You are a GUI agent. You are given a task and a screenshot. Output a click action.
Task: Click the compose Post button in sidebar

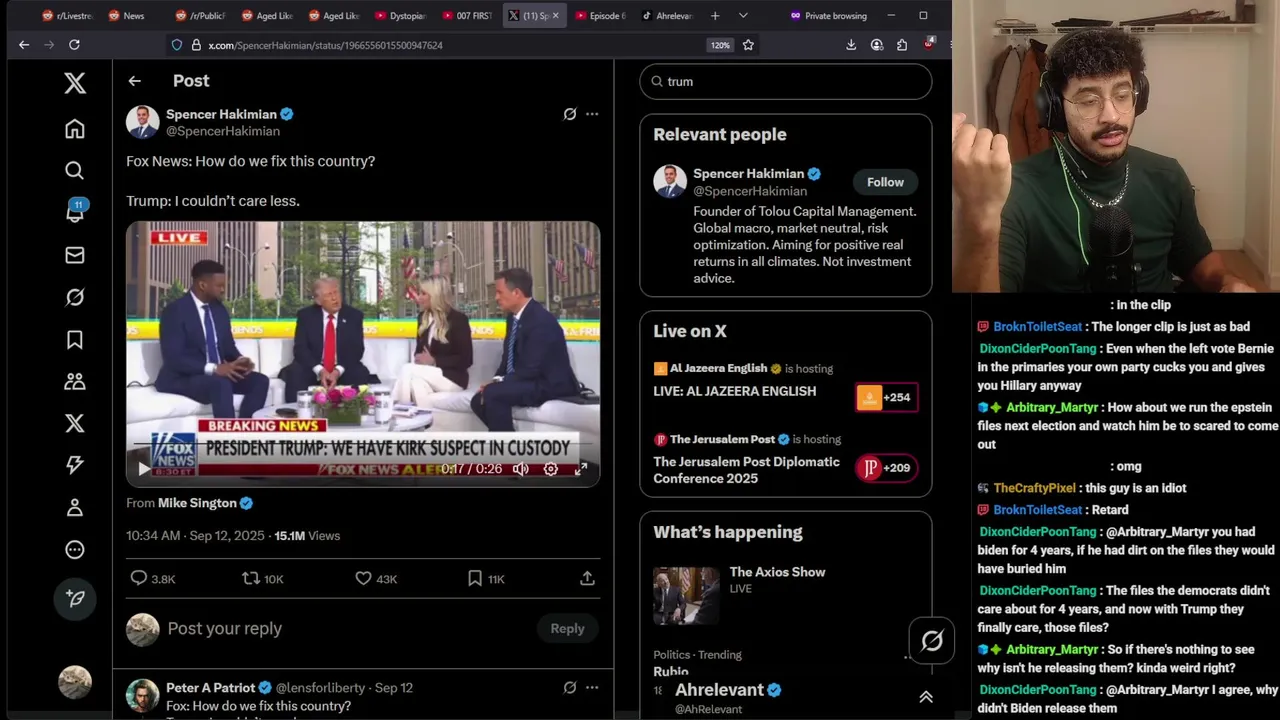(x=75, y=598)
